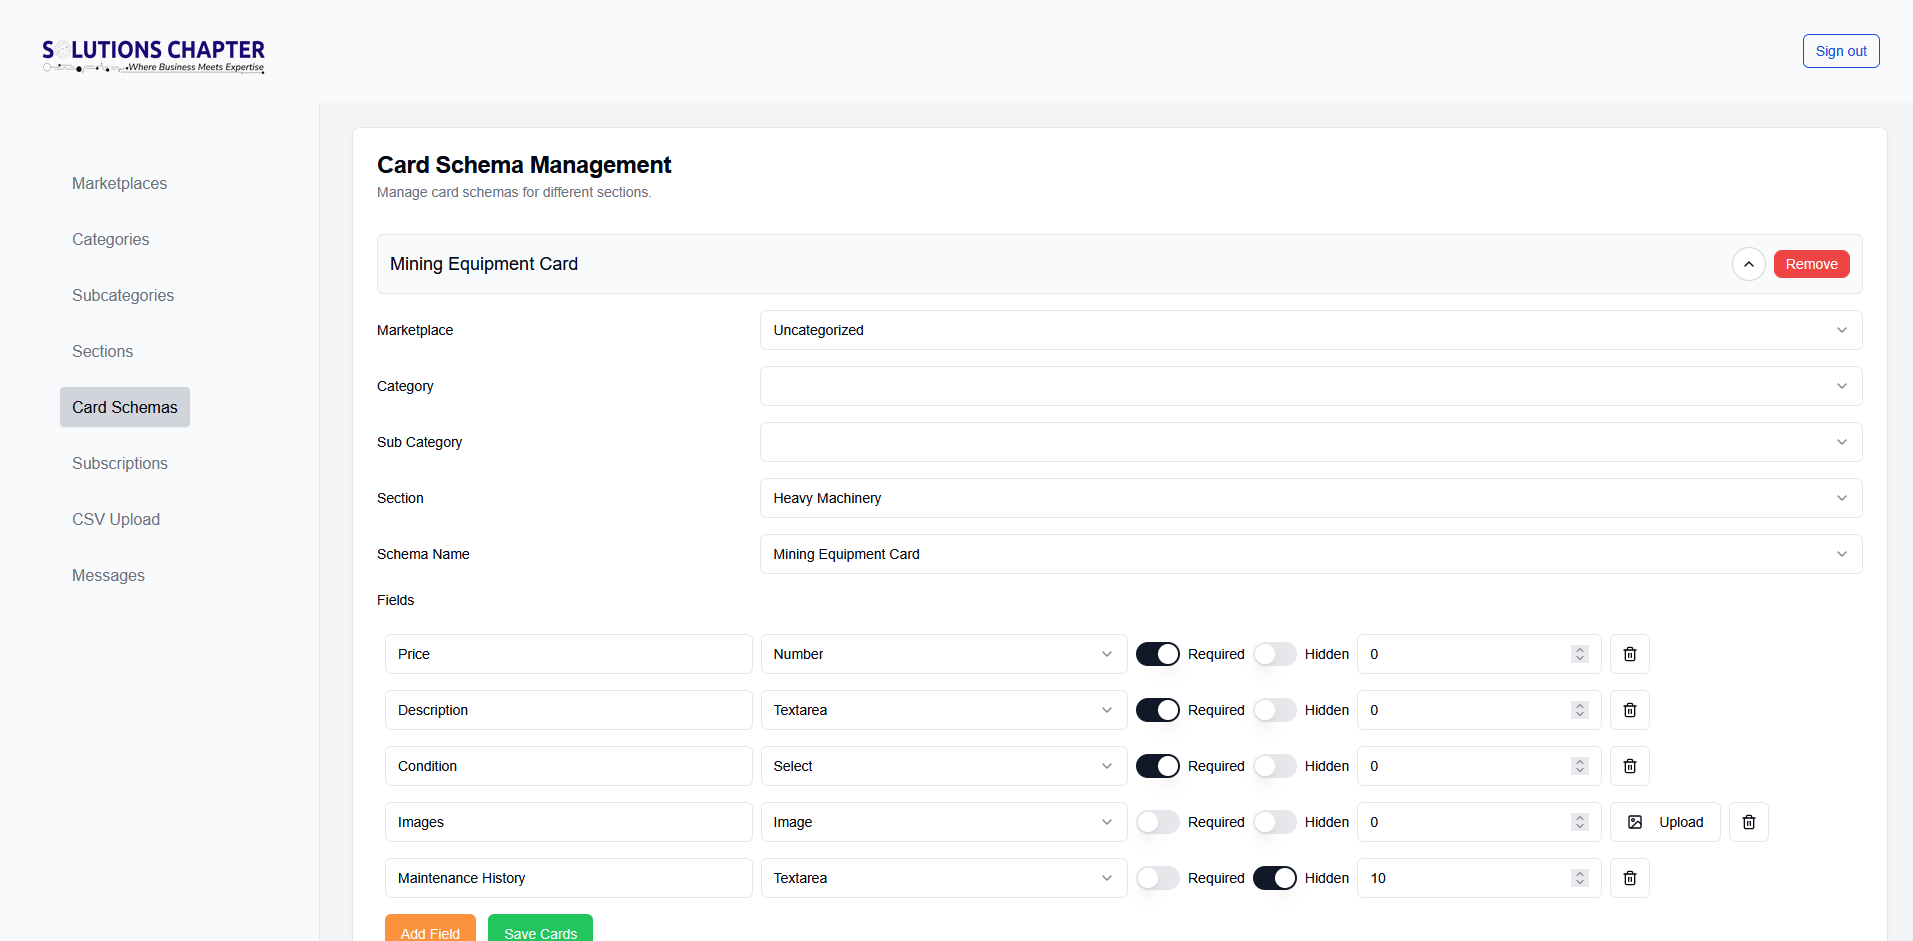
Task: Delete the Description field row
Action: [x=1629, y=710]
